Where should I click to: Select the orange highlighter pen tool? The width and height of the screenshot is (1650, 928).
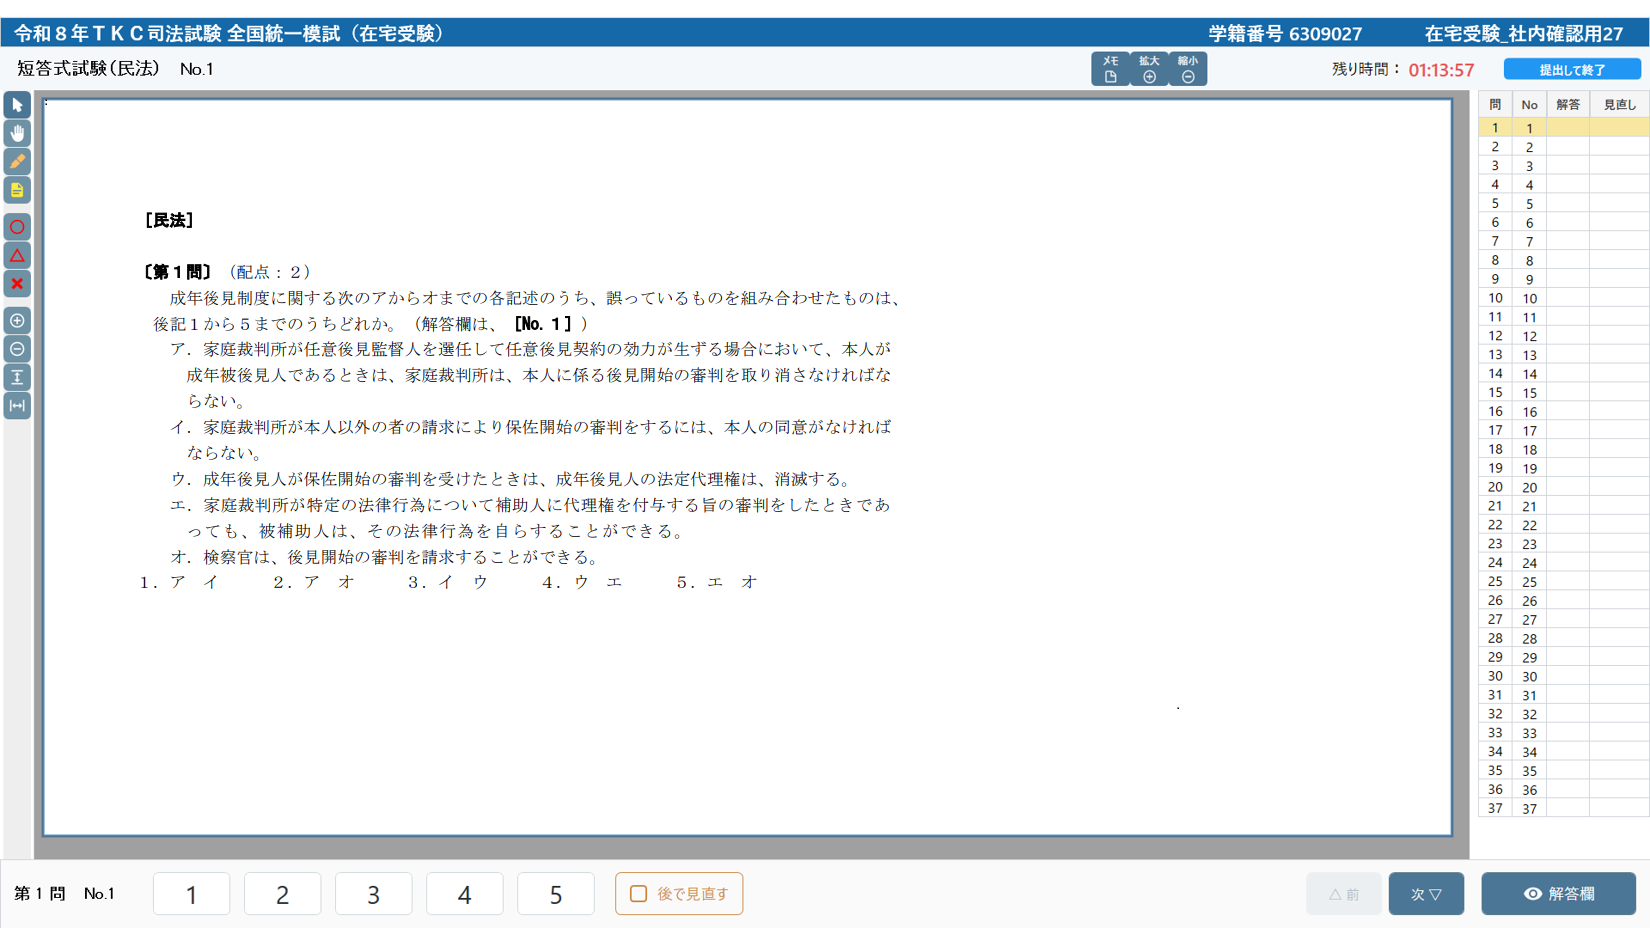point(17,161)
